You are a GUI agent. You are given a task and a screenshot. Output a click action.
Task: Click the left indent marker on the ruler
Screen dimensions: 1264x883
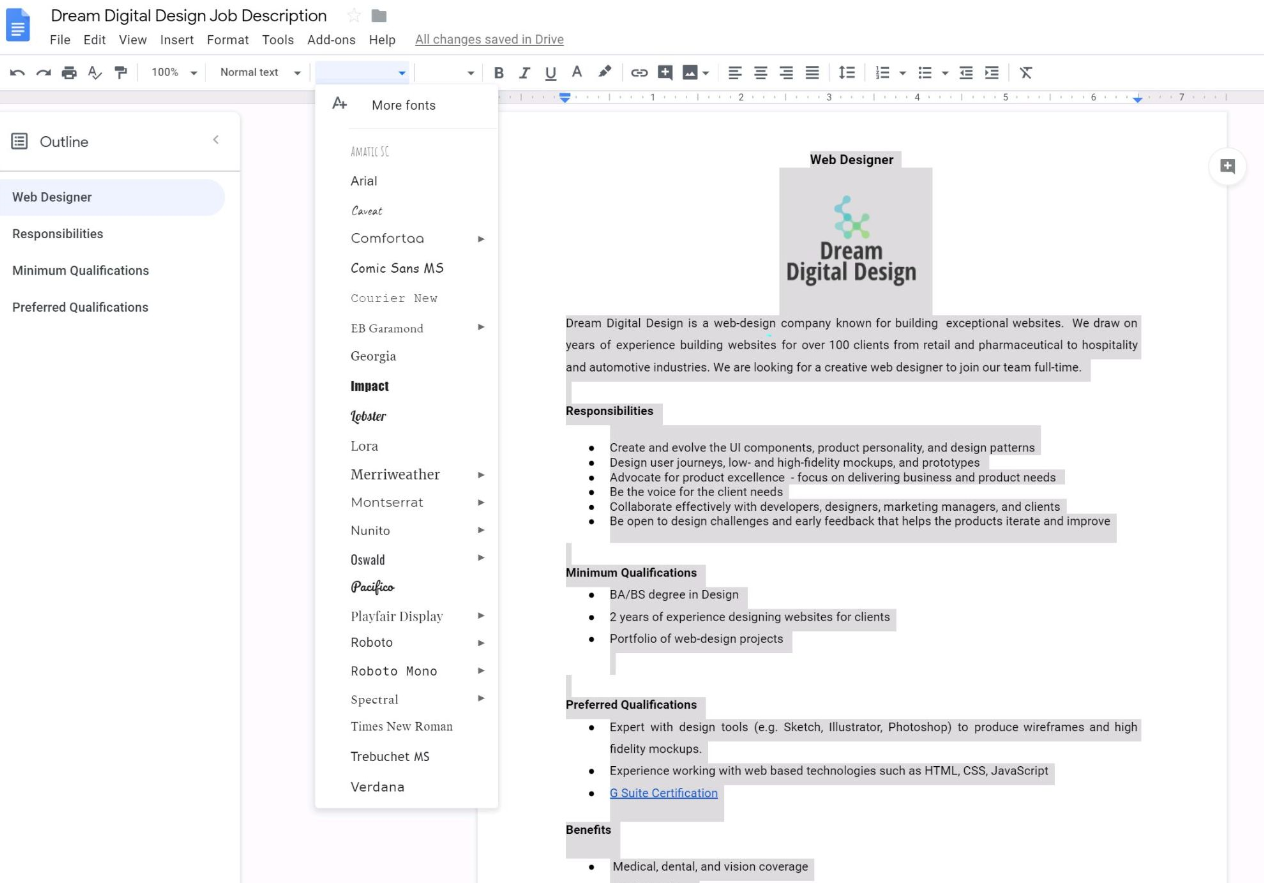[x=565, y=98]
